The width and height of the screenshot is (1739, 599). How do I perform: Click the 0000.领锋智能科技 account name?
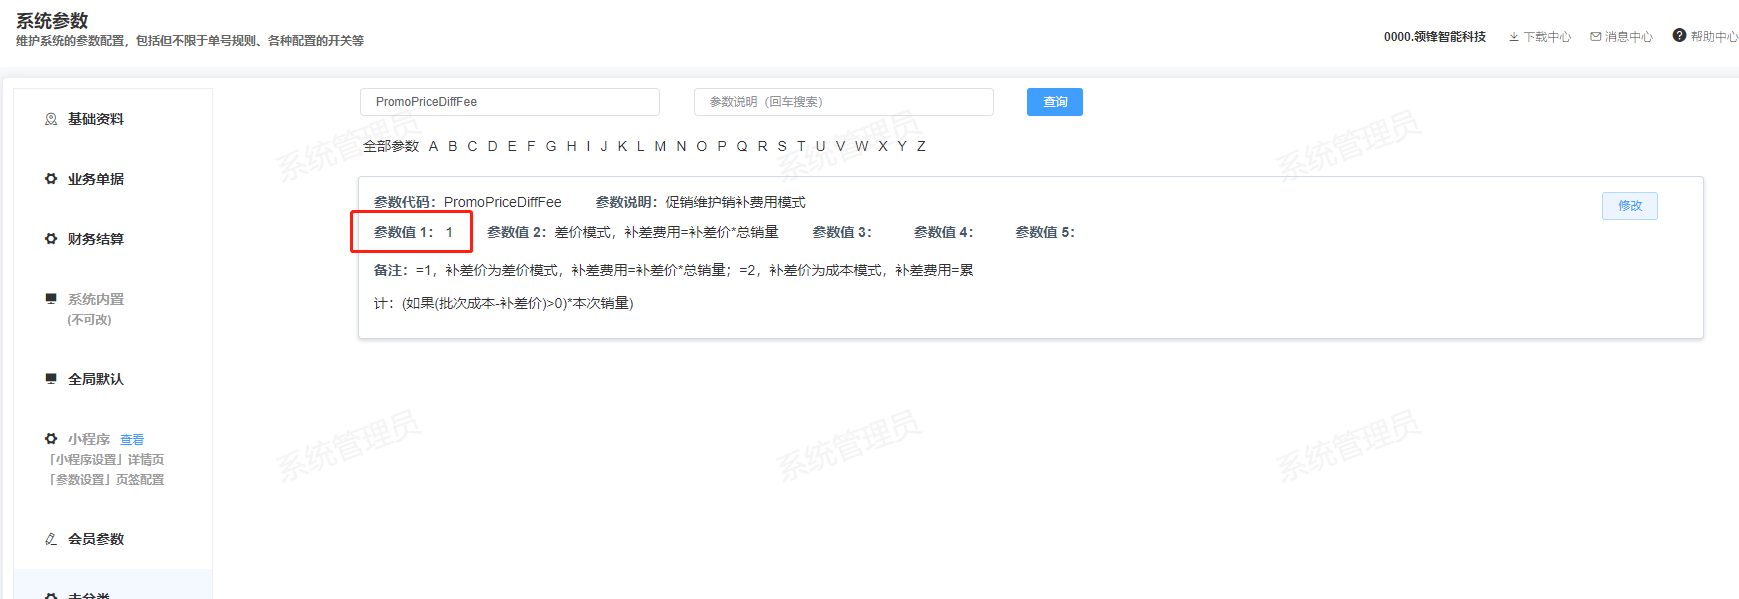1435,37
